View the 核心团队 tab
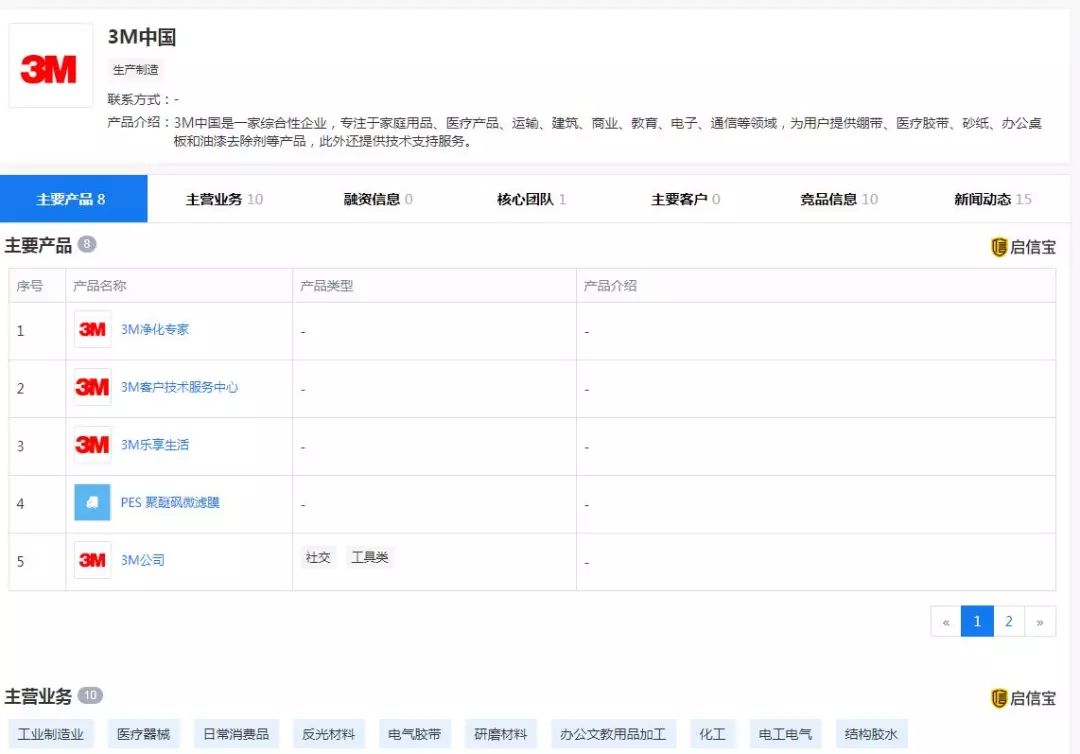 tap(532, 199)
